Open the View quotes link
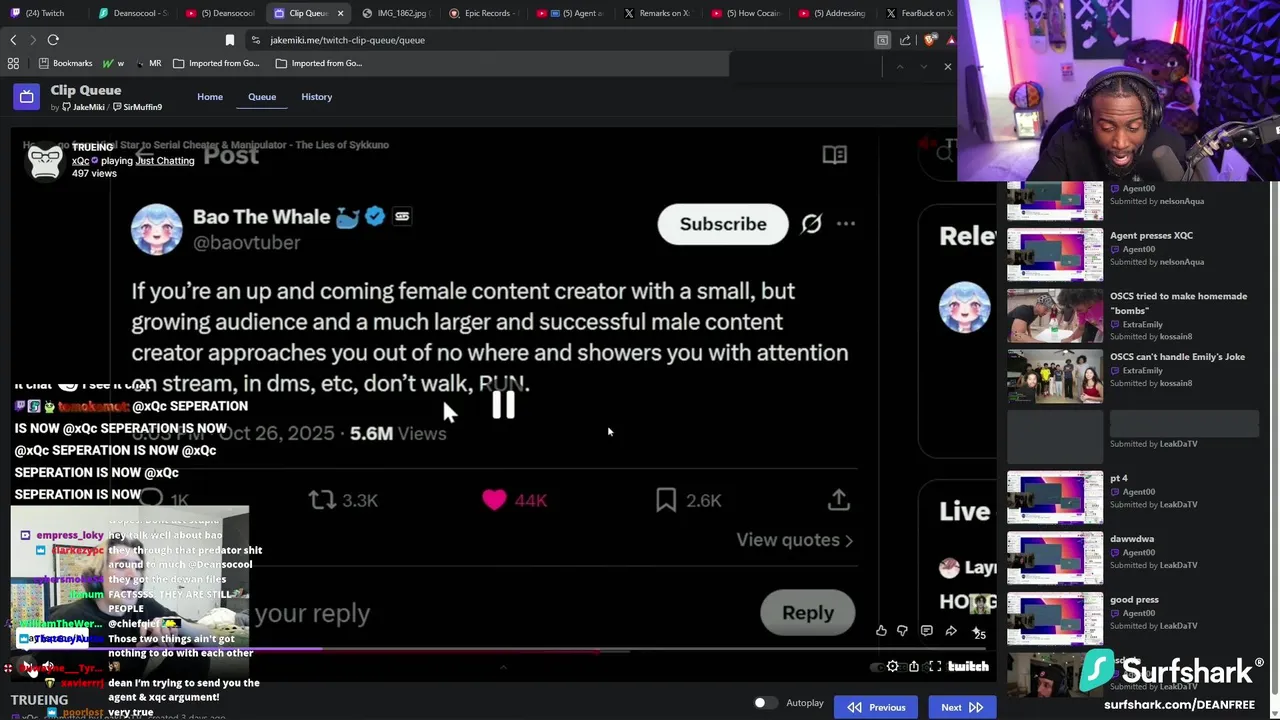This screenshot has height=720, width=1280. click(x=795, y=540)
